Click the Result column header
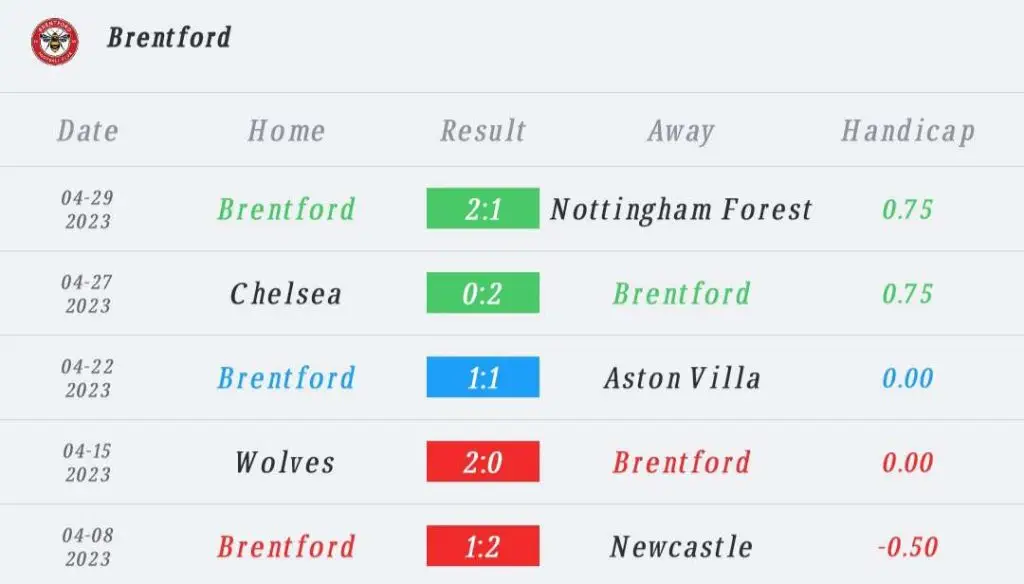The width and height of the screenshot is (1024, 584). pyautogui.click(x=483, y=131)
